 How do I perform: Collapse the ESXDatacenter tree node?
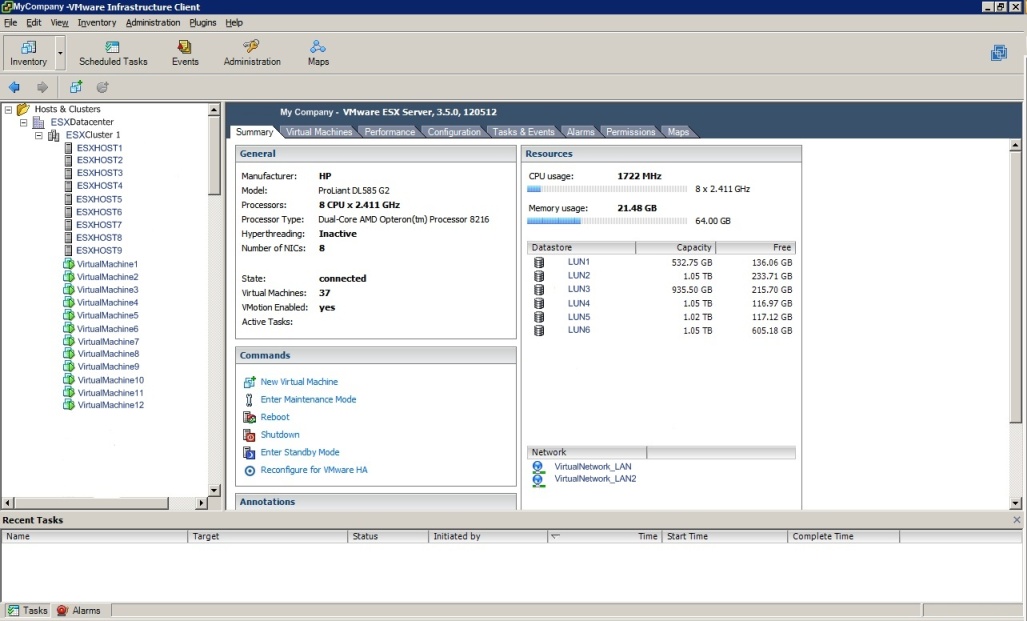coord(24,122)
